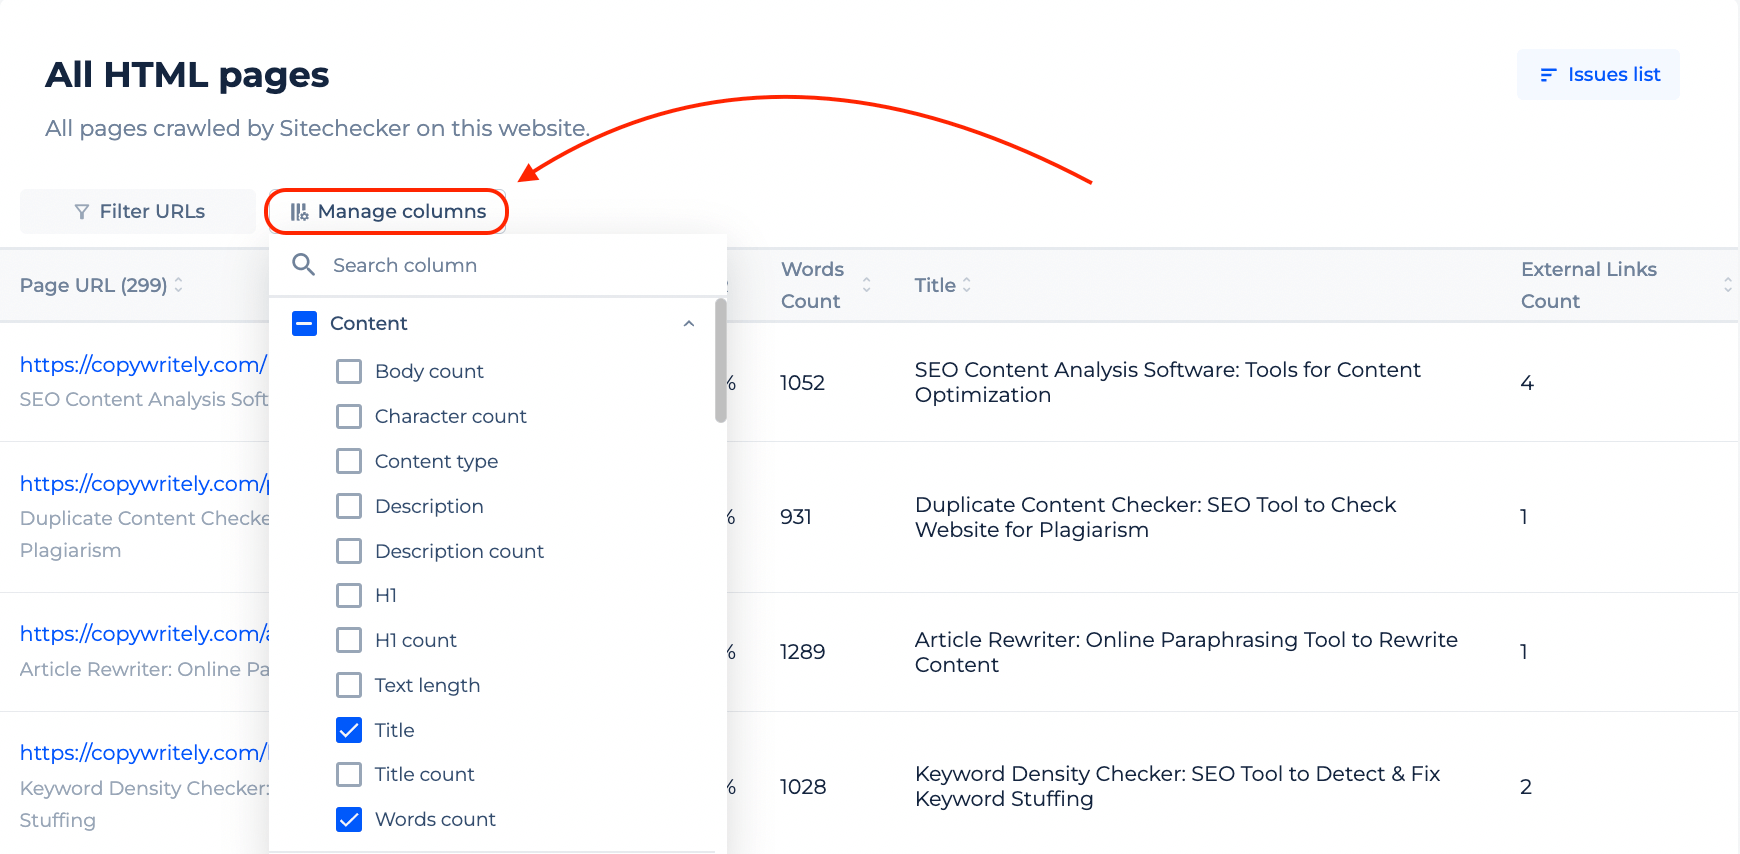The image size is (1740, 854).
Task: Open copywritely.com link for Article Rewriter
Action: tap(144, 634)
